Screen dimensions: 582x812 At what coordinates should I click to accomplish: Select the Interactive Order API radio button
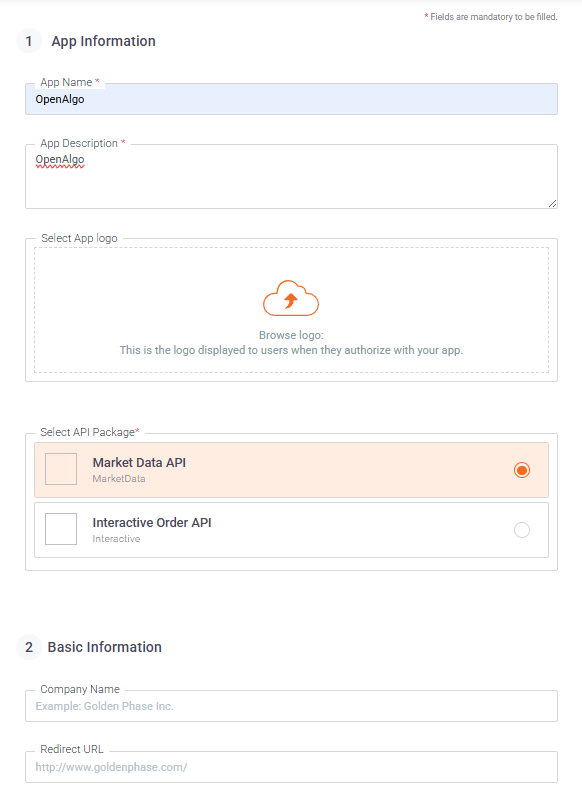[x=521, y=530]
